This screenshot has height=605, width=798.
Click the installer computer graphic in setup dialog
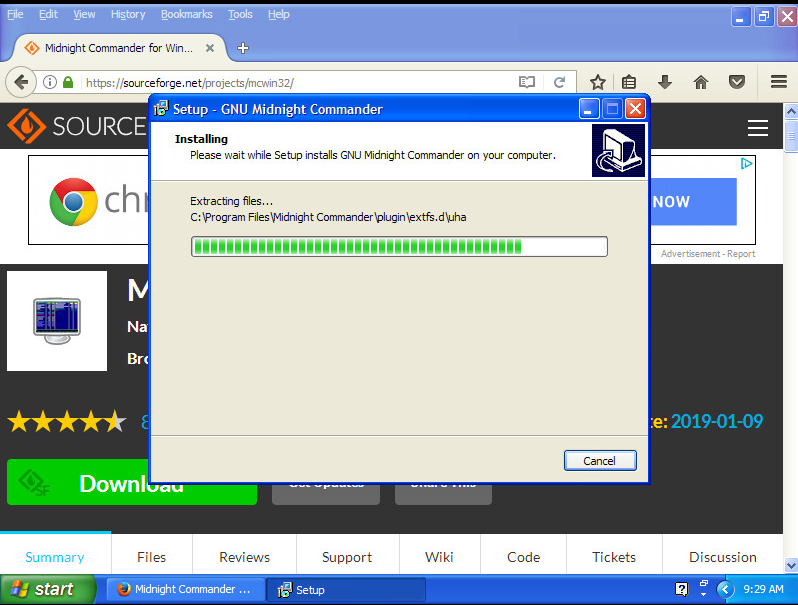tap(618, 151)
